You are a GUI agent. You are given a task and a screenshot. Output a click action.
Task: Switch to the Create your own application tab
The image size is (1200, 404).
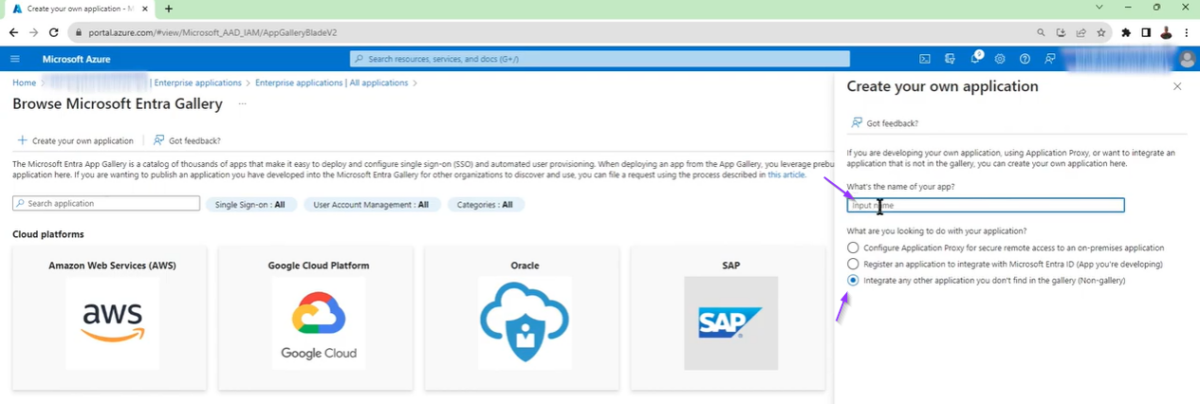(x=79, y=8)
